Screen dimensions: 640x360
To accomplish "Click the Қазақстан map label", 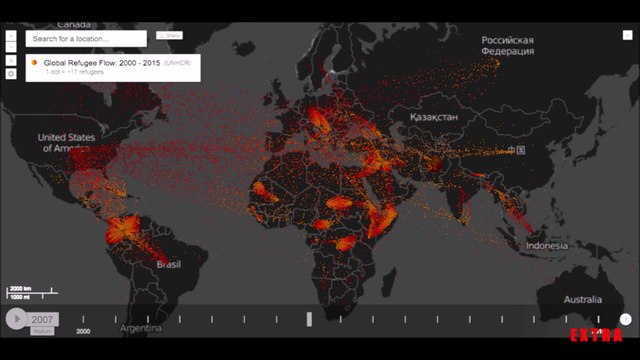I will pos(434,117).
